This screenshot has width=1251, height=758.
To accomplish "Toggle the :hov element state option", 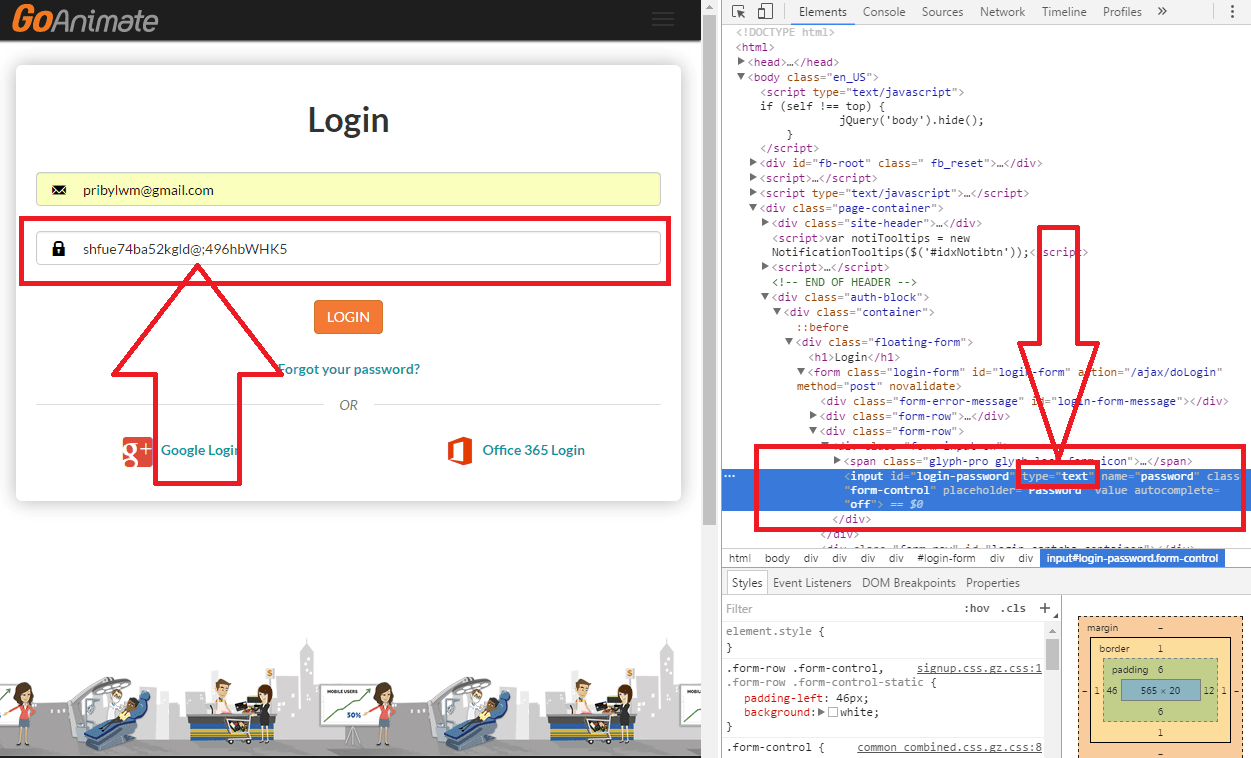I will (x=976, y=608).
